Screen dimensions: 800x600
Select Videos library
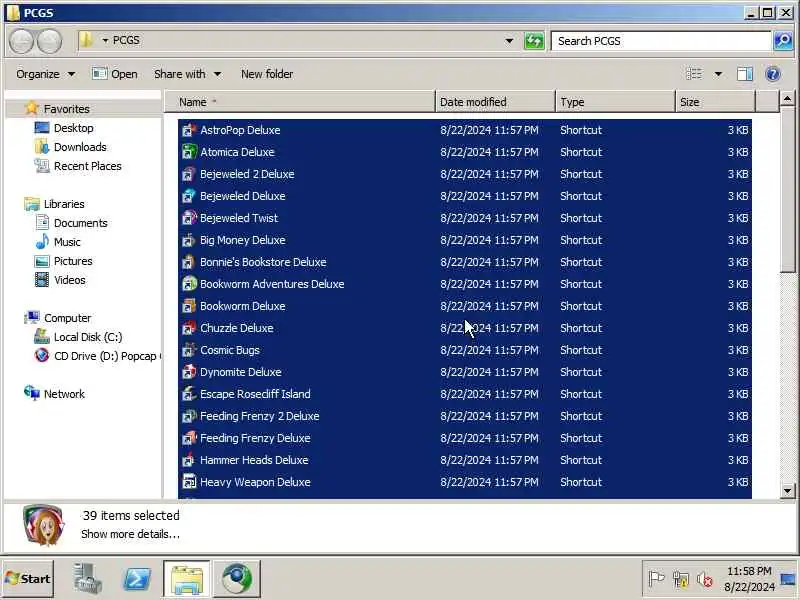(60, 280)
